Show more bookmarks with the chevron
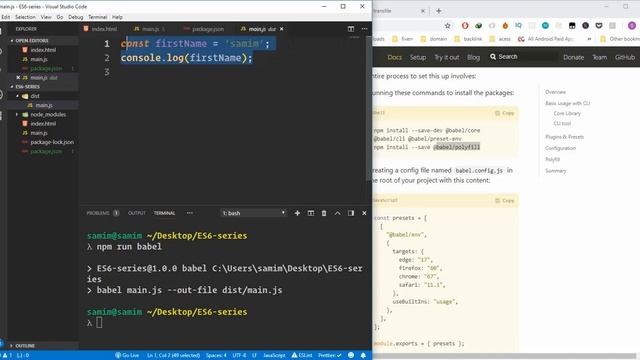The height and width of the screenshot is (360, 640). pos(589,39)
